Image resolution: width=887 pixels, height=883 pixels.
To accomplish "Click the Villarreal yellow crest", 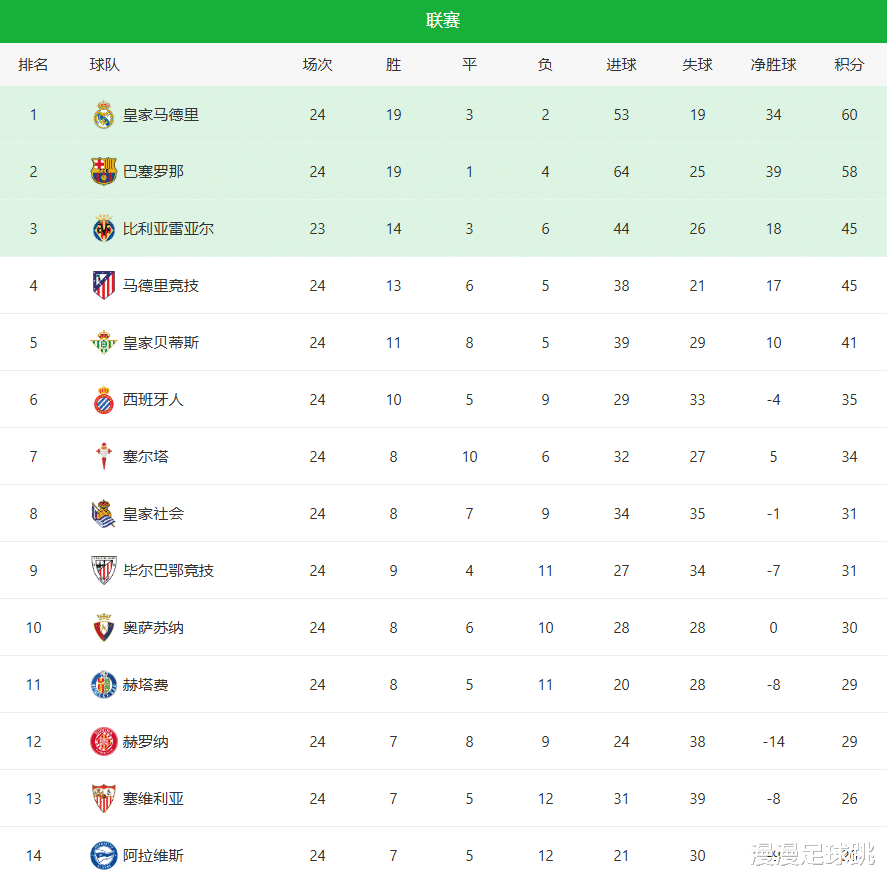I will pyautogui.click(x=104, y=229).
